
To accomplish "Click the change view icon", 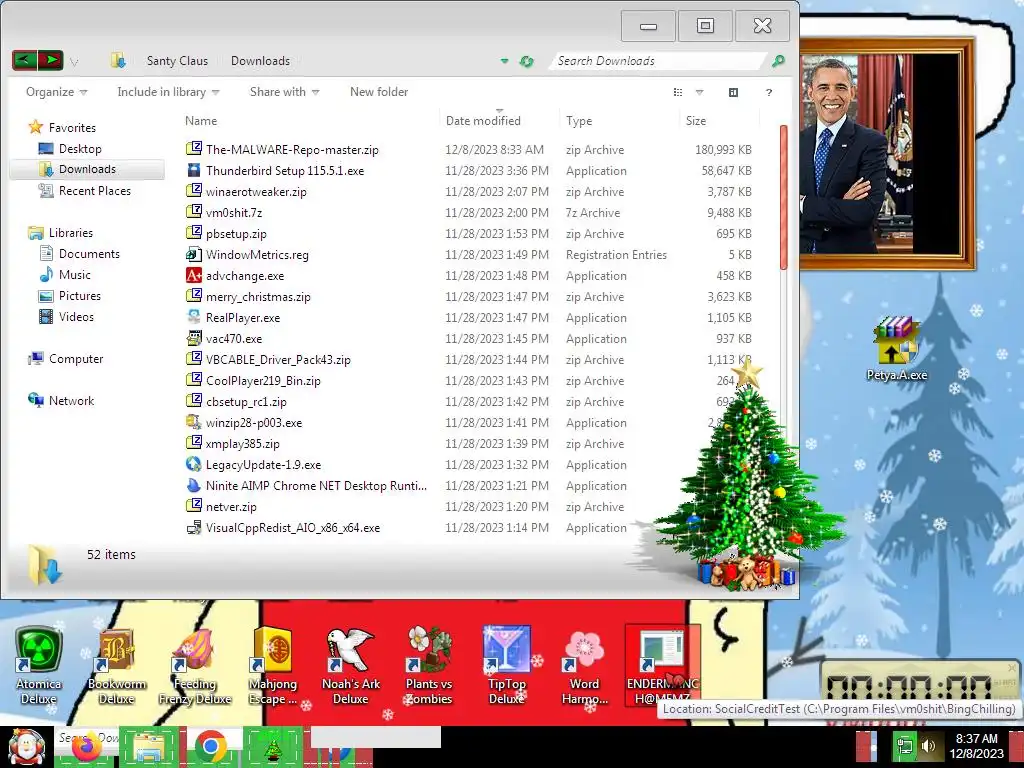I will (x=678, y=92).
